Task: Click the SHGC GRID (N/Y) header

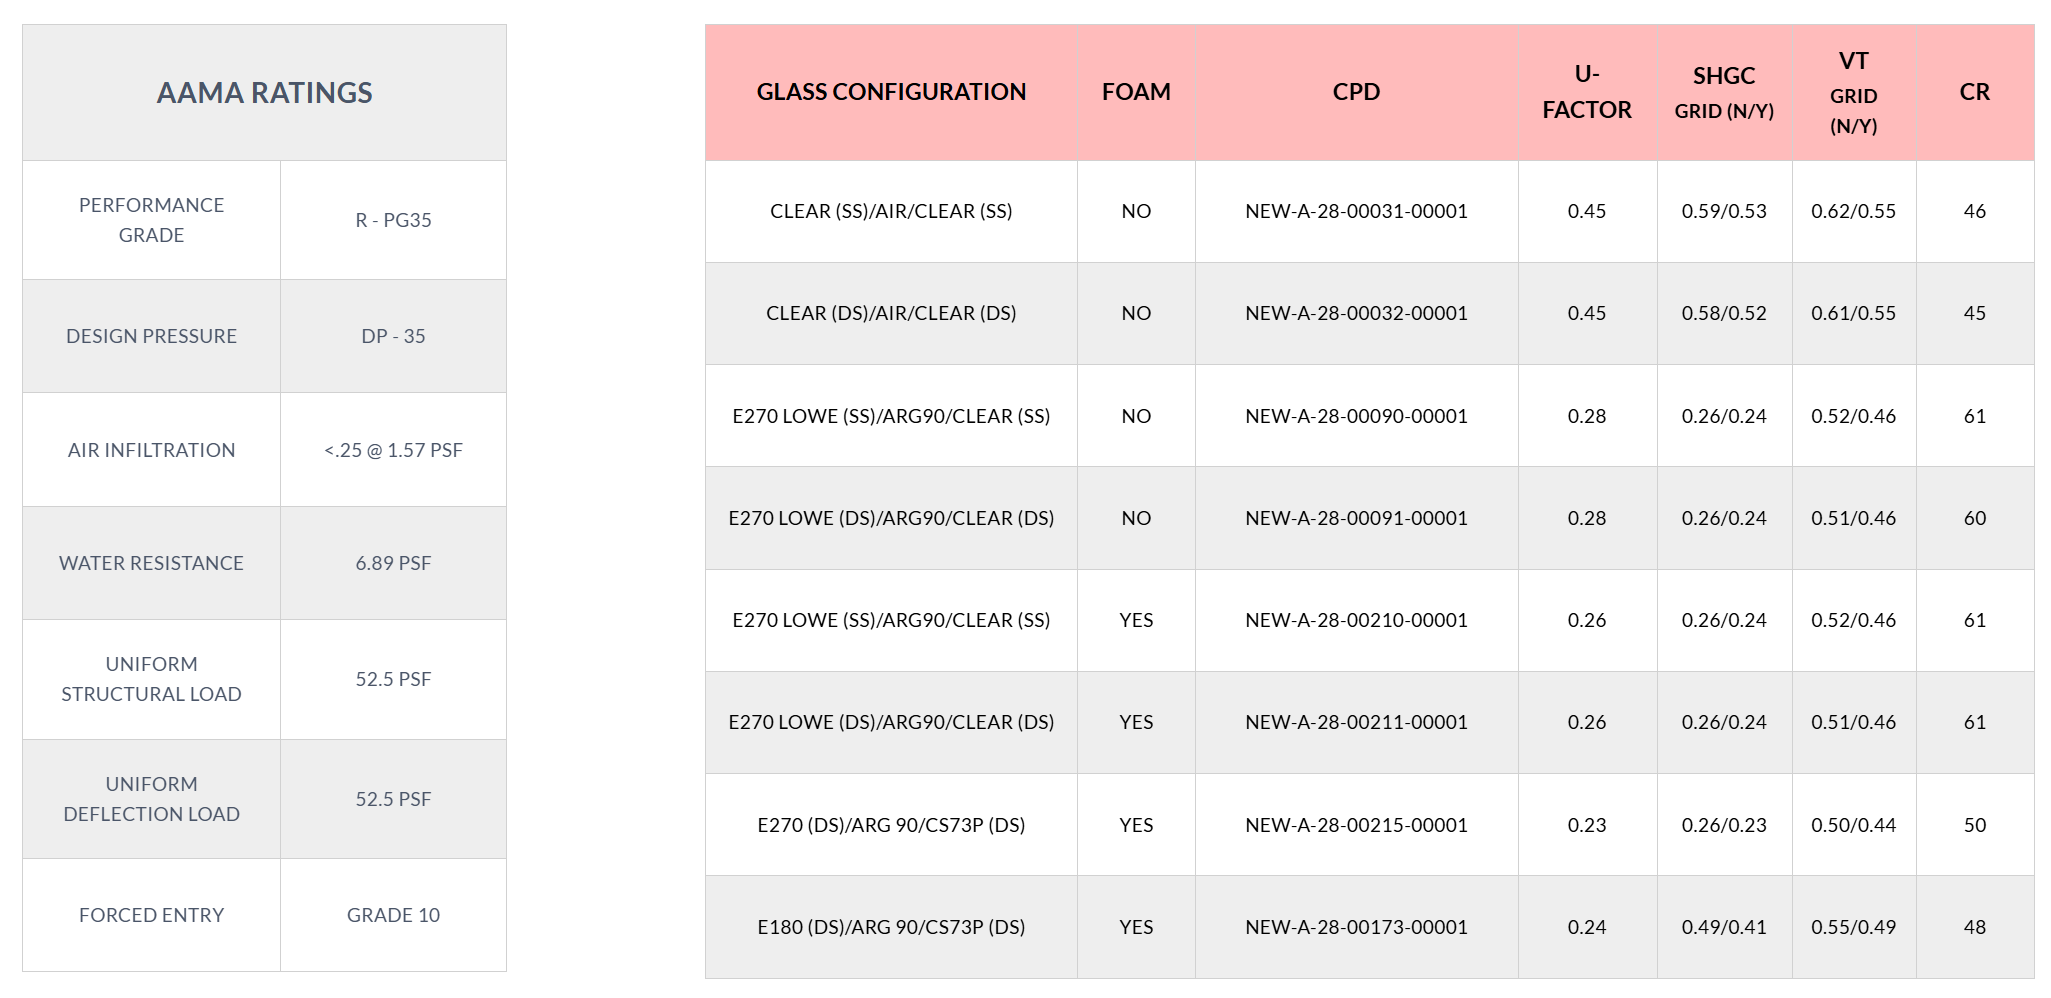Action: click(1724, 92)
